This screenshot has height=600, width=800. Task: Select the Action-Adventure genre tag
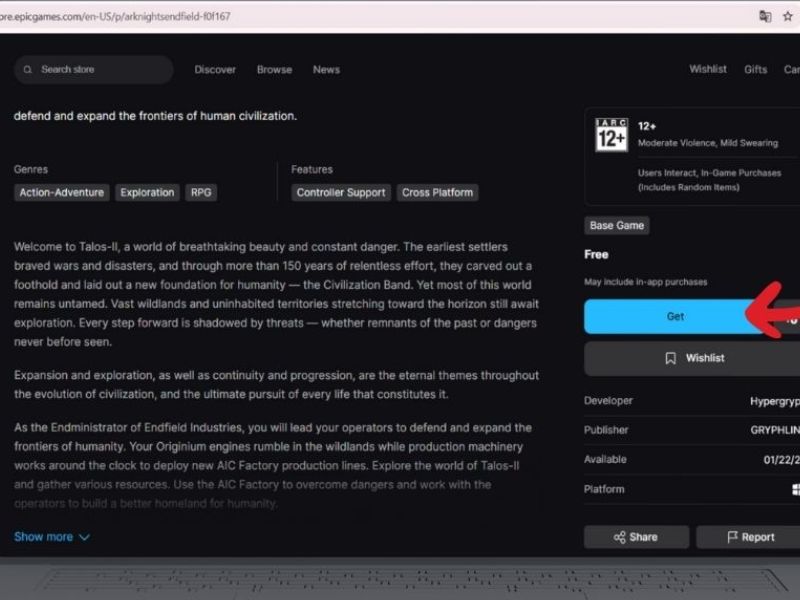click(x=61, y=192)
